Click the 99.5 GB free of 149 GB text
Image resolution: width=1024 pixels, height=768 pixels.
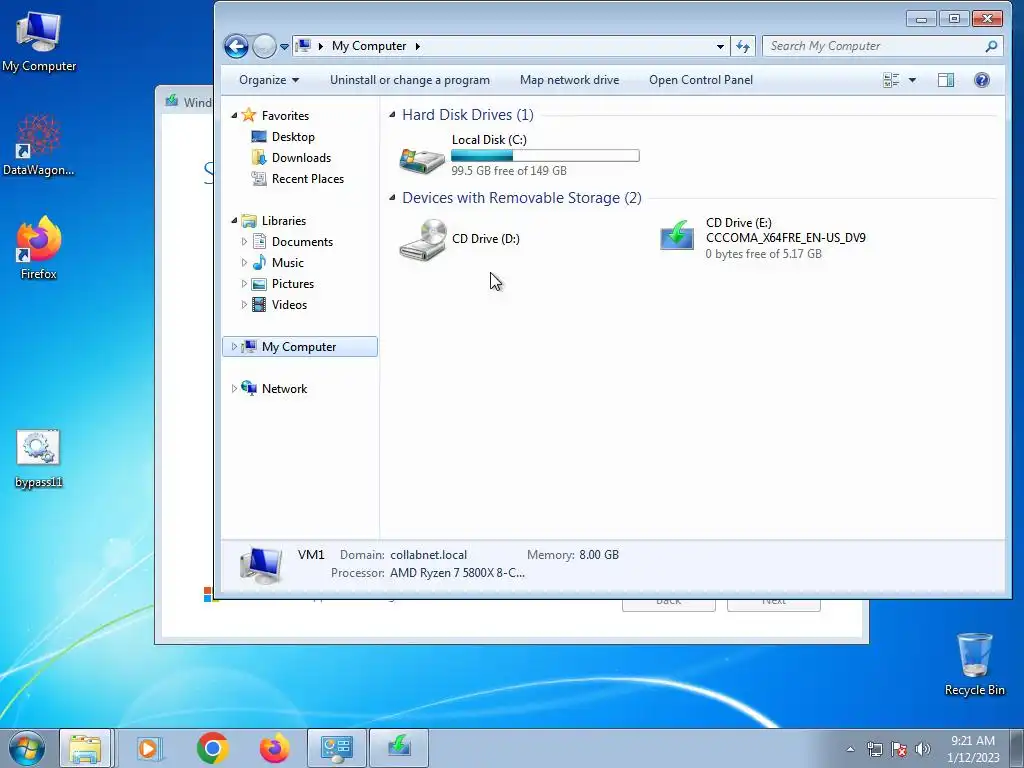click(509, 170)
